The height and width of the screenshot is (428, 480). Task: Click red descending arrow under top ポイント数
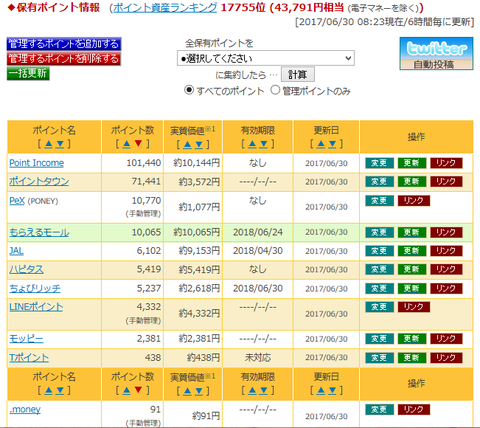tap(138, 144)
